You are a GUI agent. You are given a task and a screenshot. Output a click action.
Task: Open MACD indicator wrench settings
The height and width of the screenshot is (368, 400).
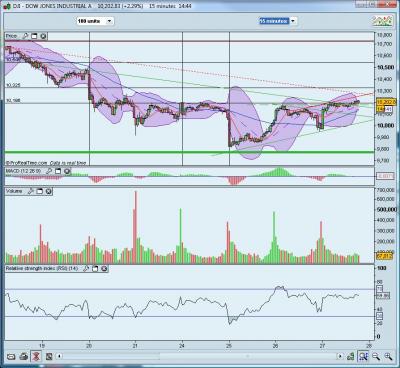coord(49,171)
